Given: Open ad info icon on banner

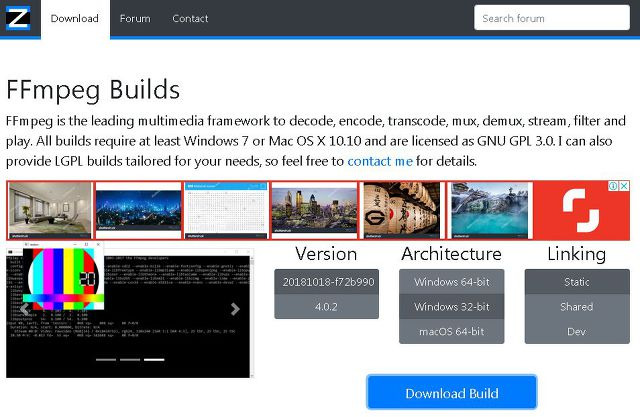Looking at the screenshot, I should pyautogui.click(x=613, y=186).
